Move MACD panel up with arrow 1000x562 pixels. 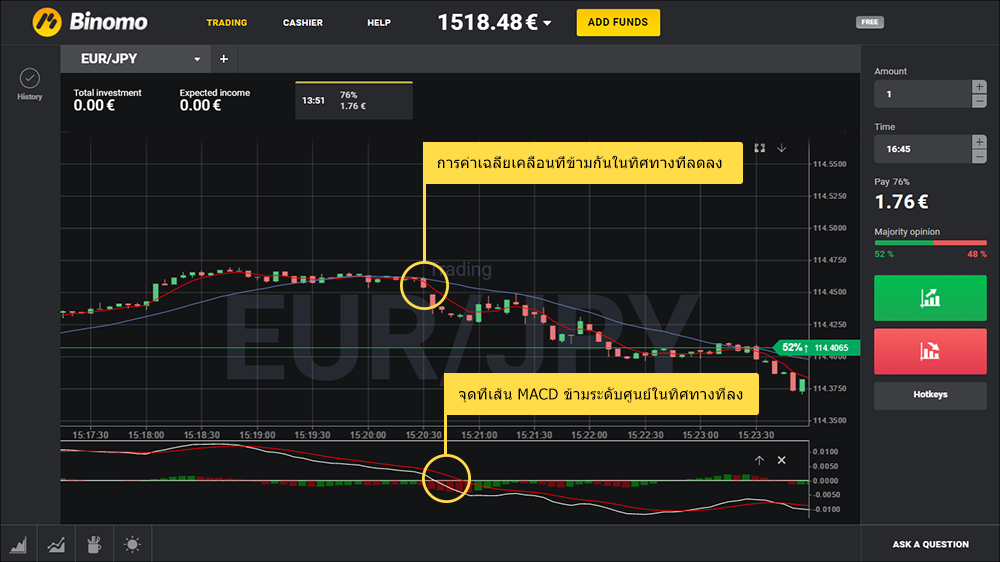click(759, 460)
